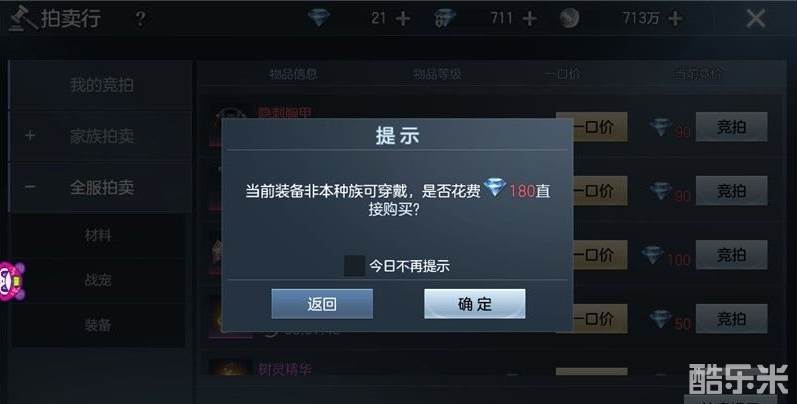The width and height of the screenshot is (798, 404).
Task: Select the 我的竞拍 tab
Action: pos(101,84)
